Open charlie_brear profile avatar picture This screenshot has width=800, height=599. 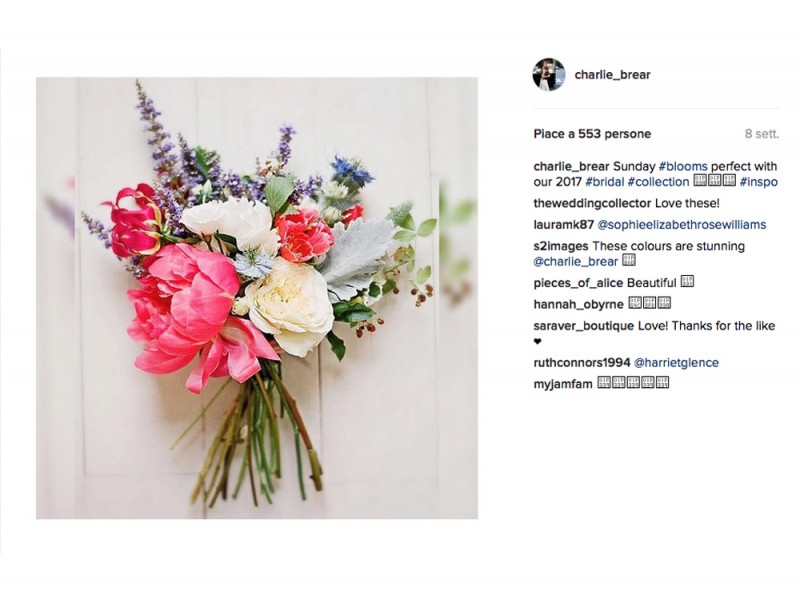tap(548, 74)
